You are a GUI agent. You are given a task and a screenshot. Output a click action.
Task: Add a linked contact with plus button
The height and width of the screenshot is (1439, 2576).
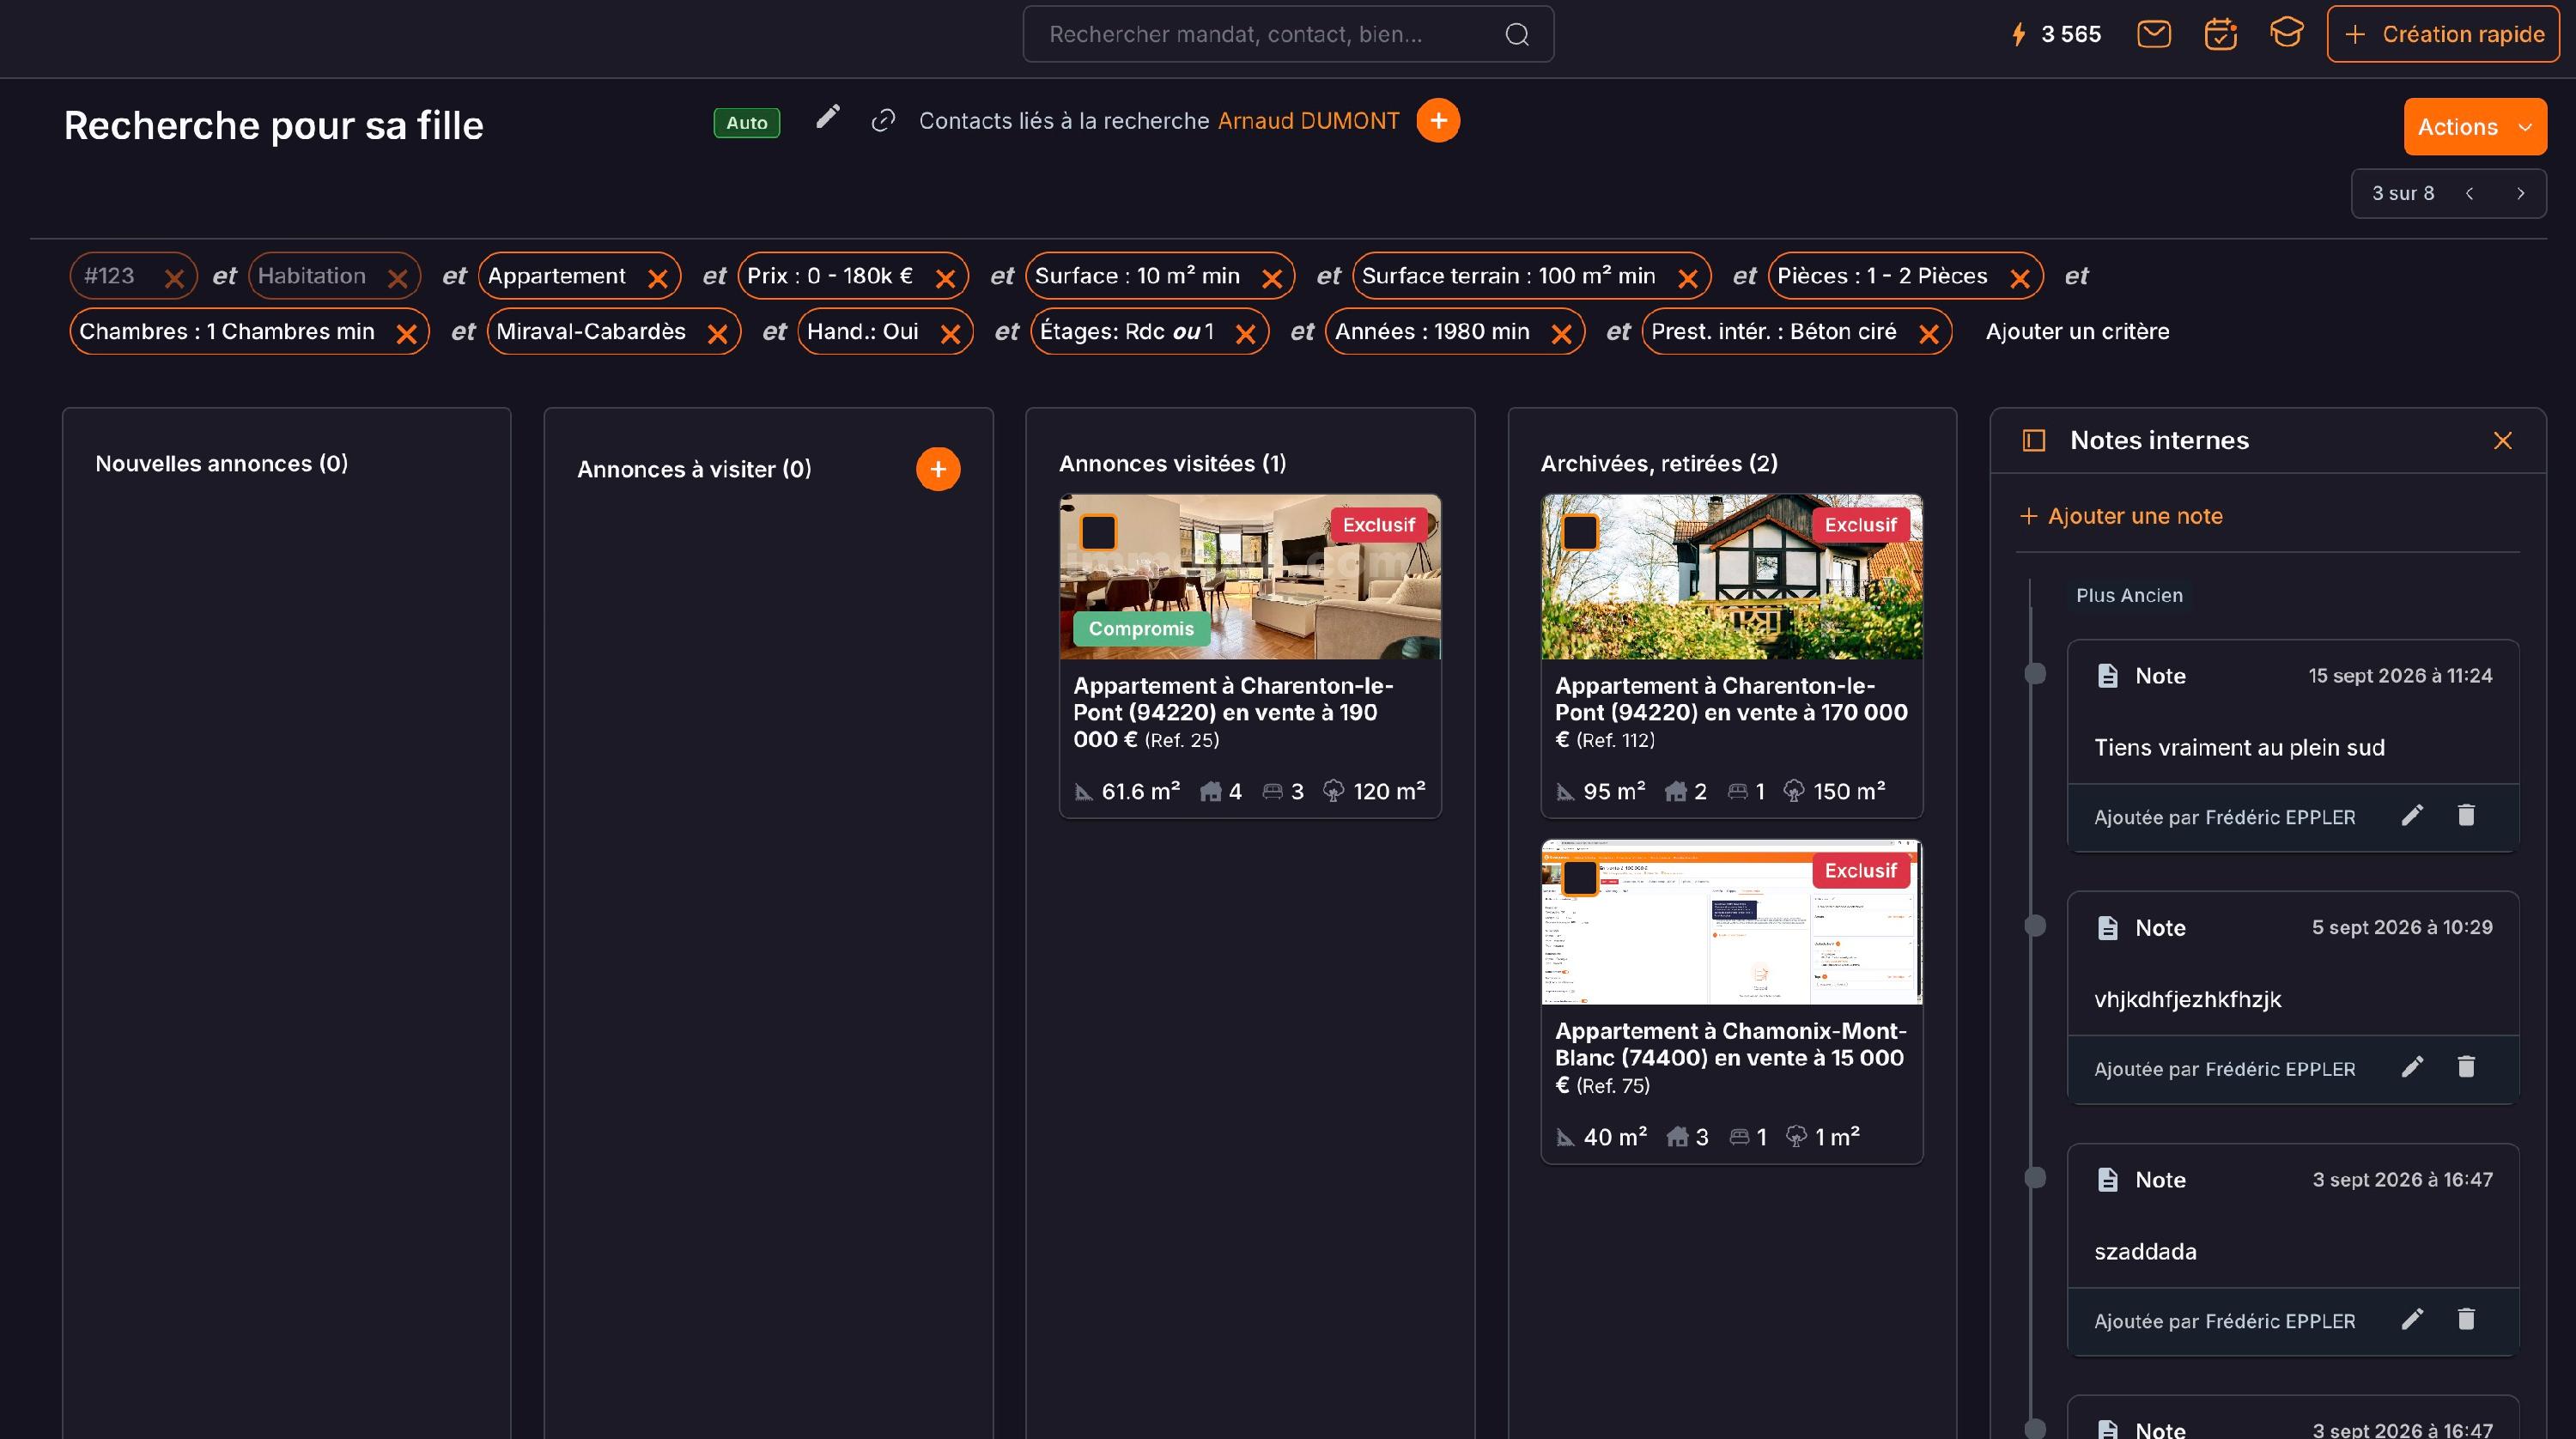(1438, 121)
